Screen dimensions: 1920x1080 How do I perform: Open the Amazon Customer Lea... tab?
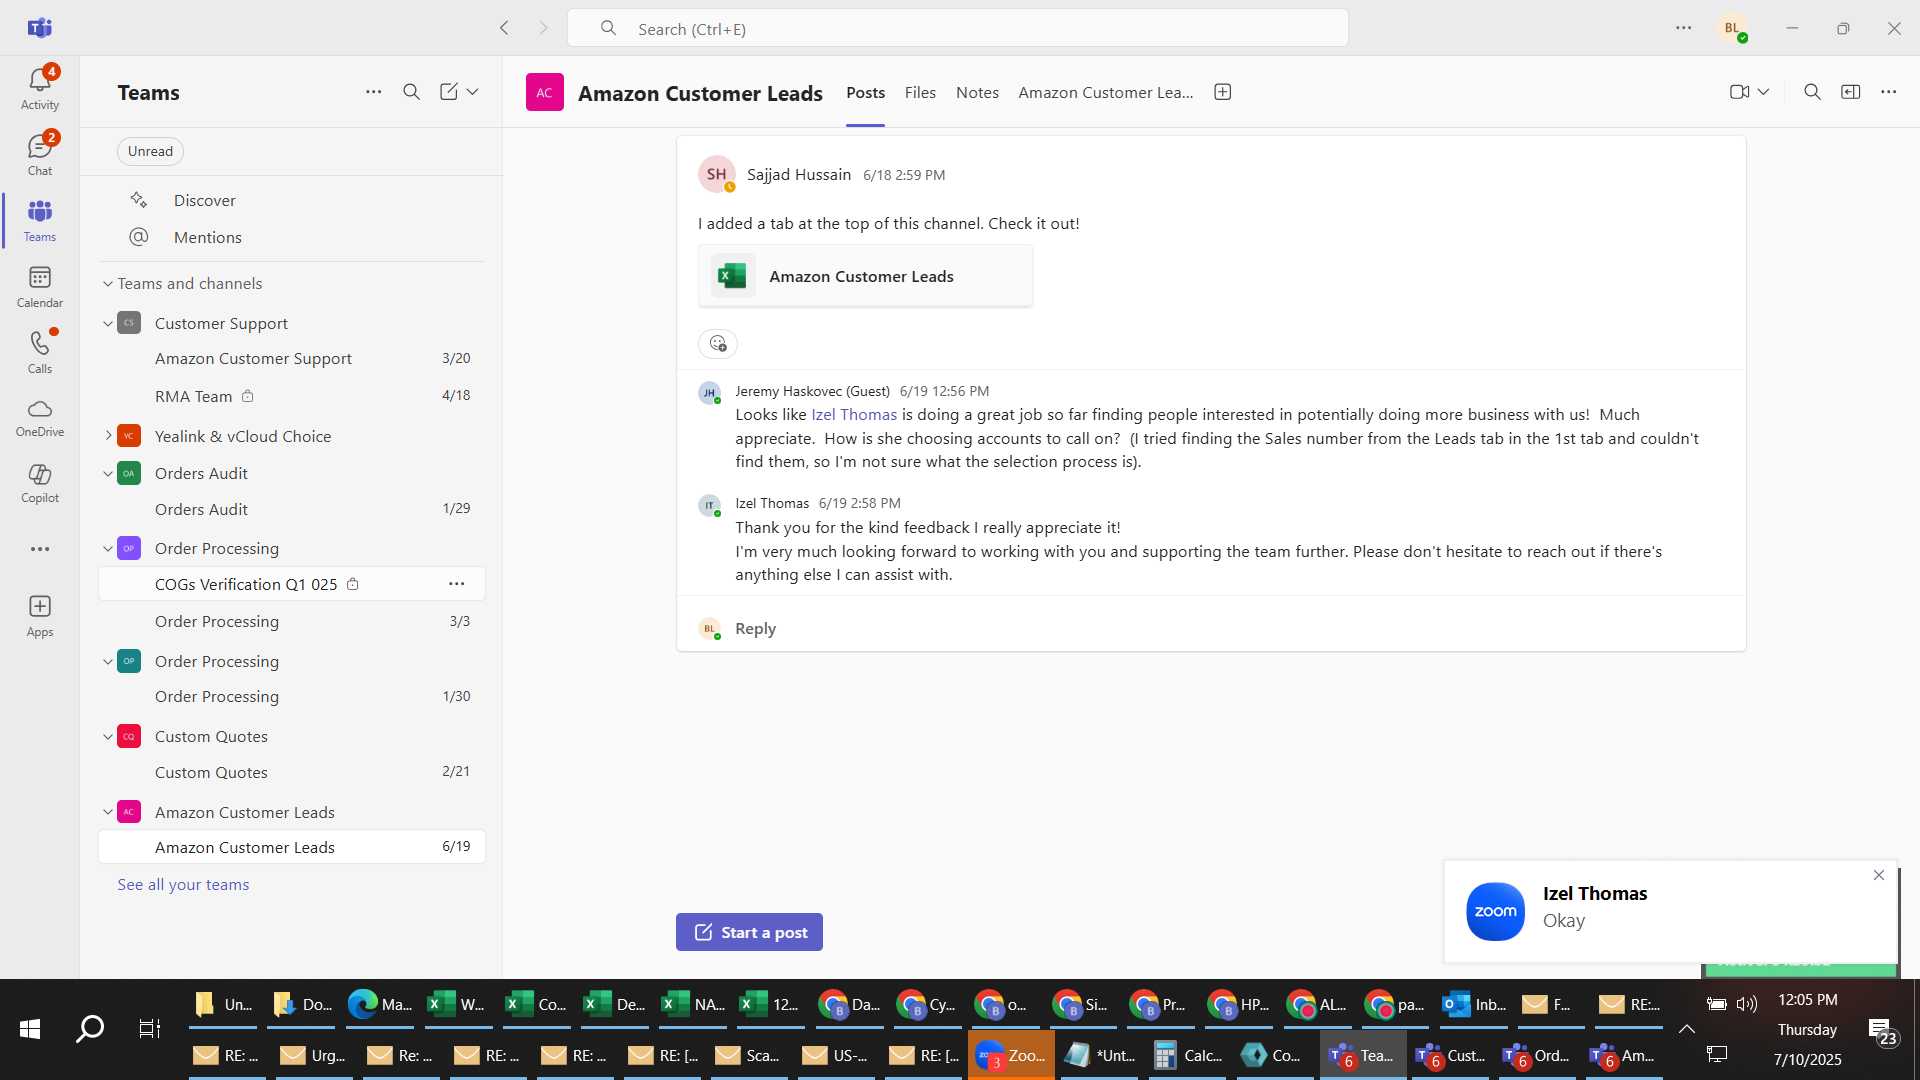[x=1106, y=92]
